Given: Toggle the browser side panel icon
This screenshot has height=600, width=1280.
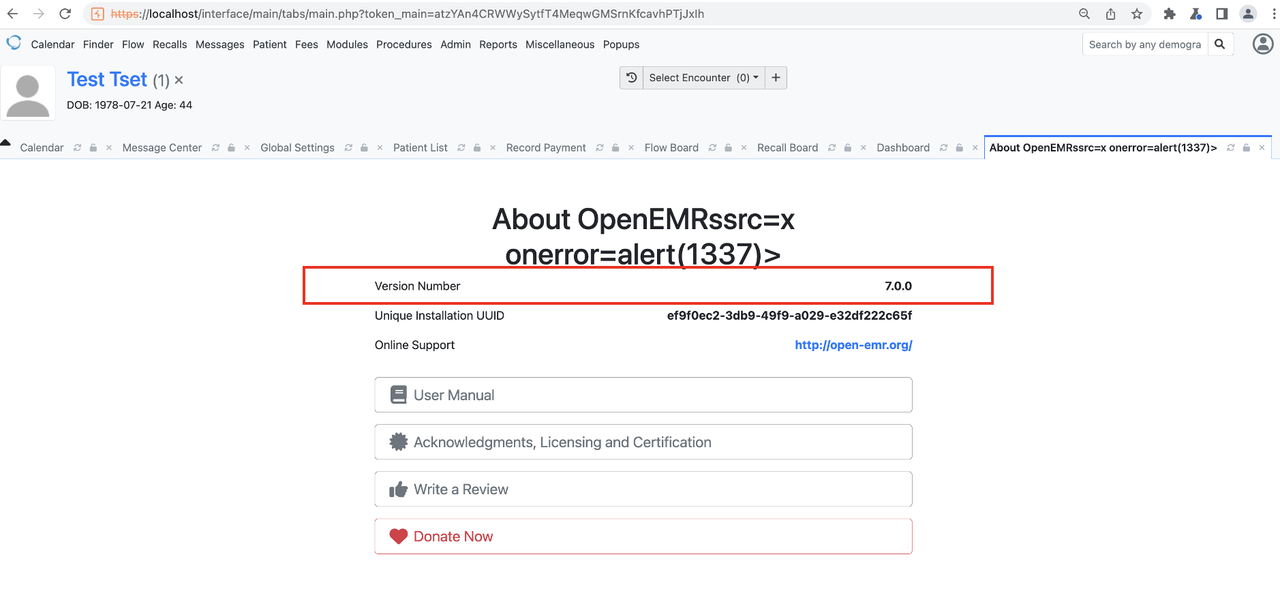Looking at the screenshot, I should point(1222,14).
